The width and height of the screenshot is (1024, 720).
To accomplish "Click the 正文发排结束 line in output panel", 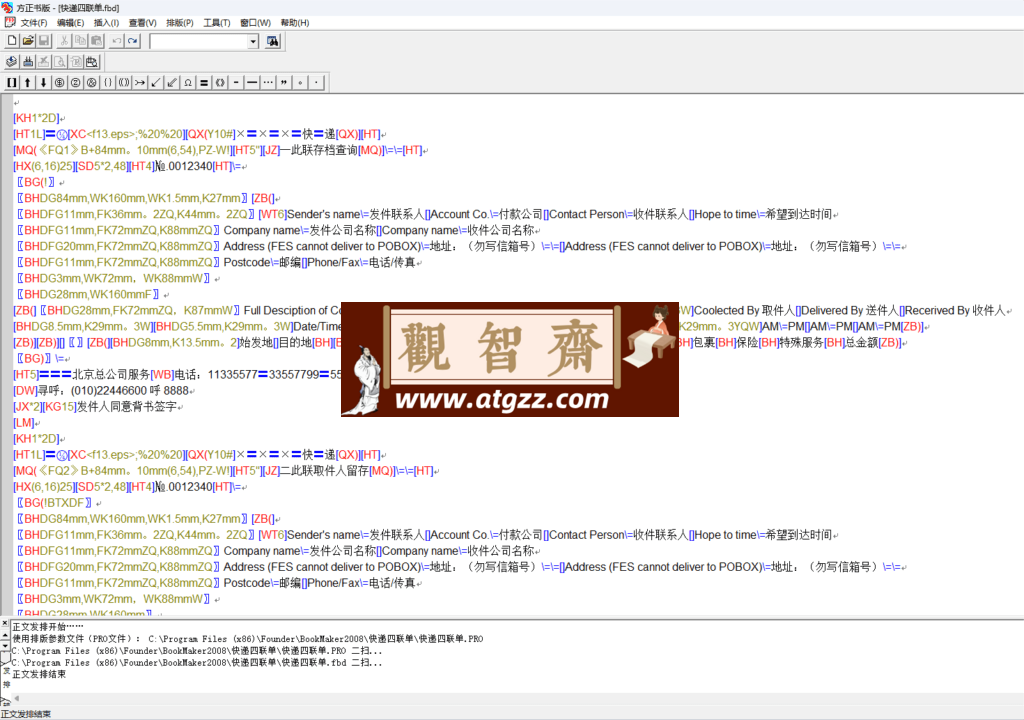I will 39,674.
